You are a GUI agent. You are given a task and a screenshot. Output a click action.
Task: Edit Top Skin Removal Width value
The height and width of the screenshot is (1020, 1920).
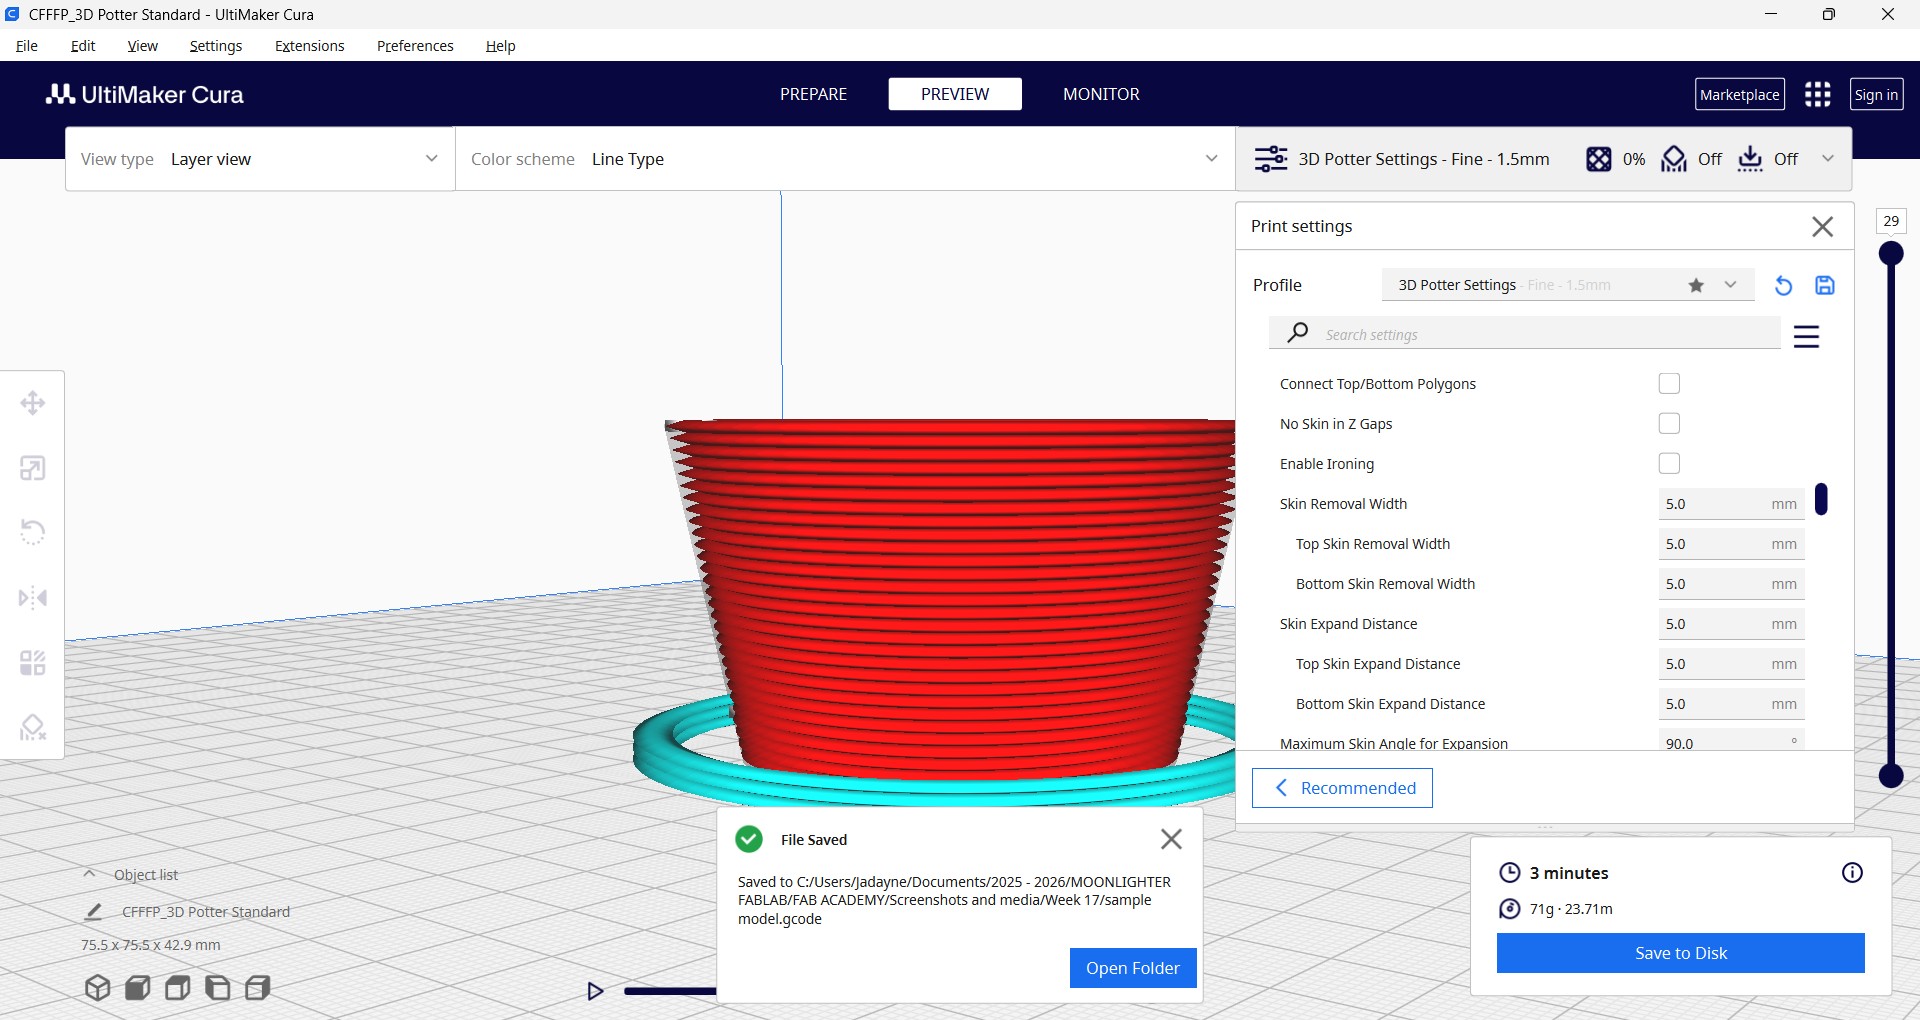(x=1732, y=544)
